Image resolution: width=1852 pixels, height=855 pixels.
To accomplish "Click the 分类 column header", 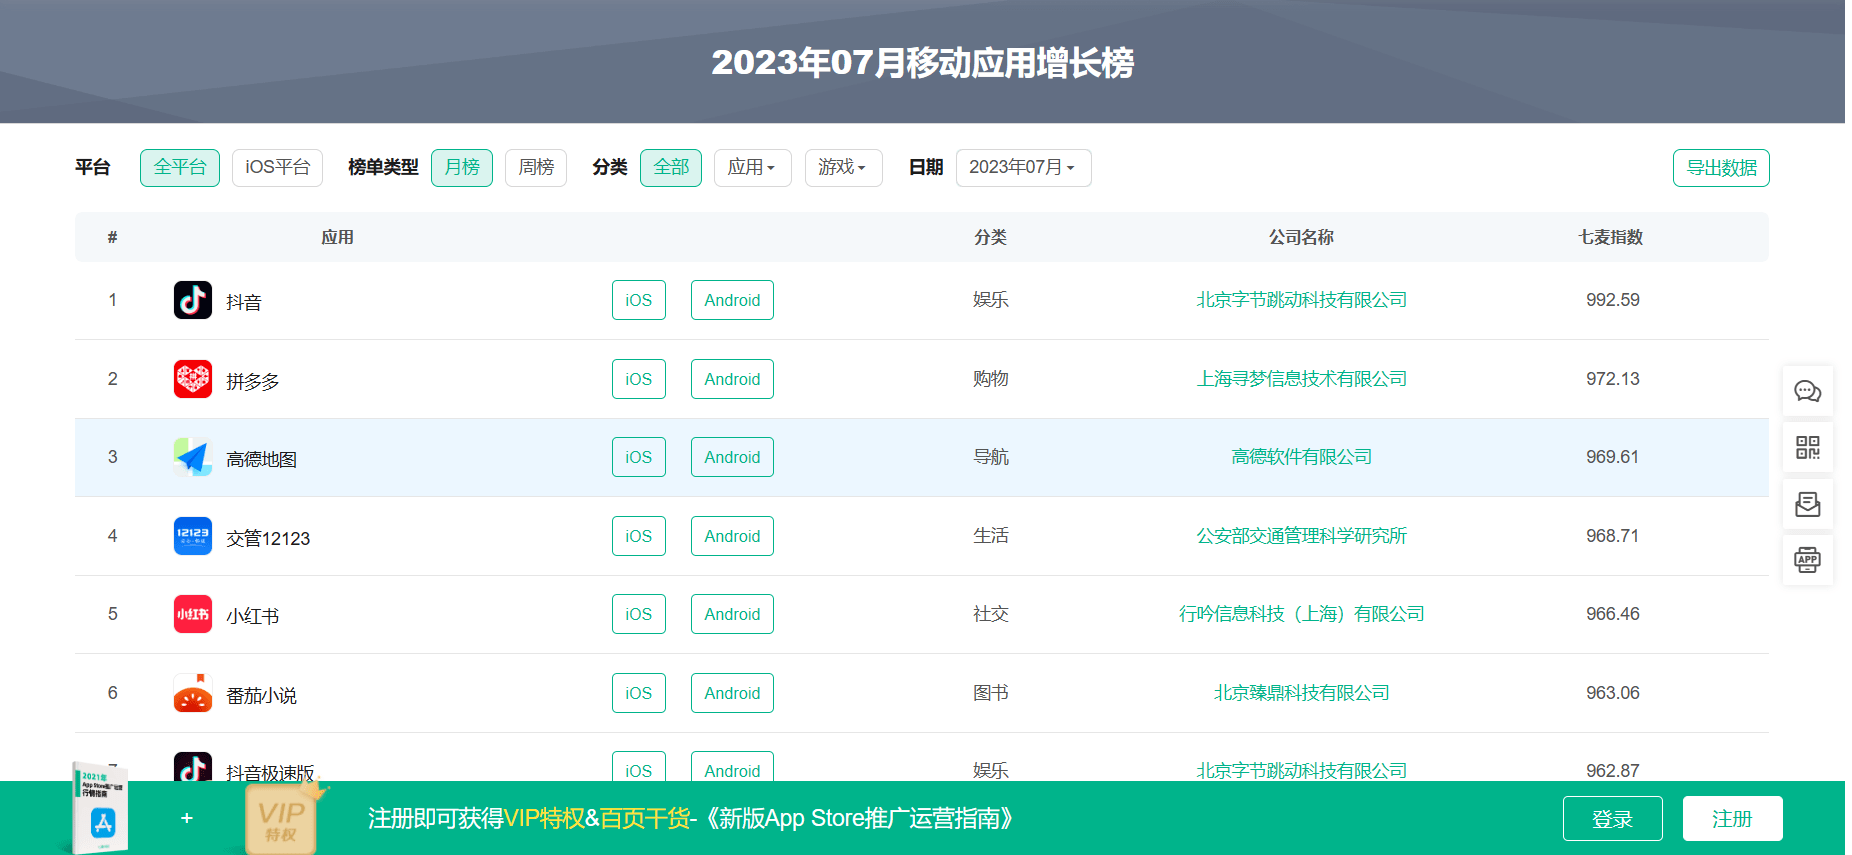I will [990, 237].
